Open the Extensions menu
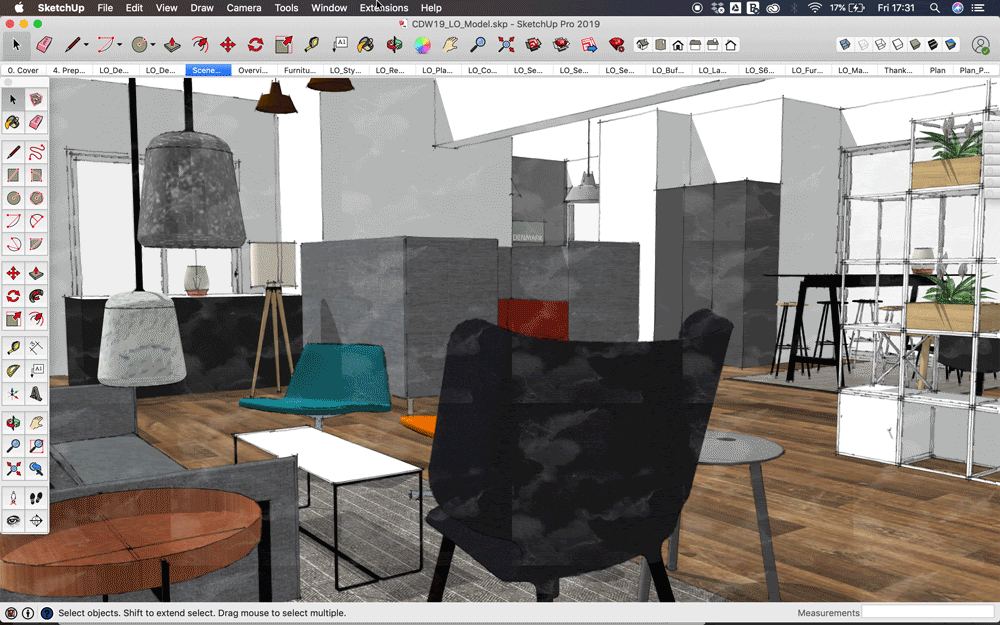The image size is (1000, 625). pyautogui.click(x=384, y=7)
